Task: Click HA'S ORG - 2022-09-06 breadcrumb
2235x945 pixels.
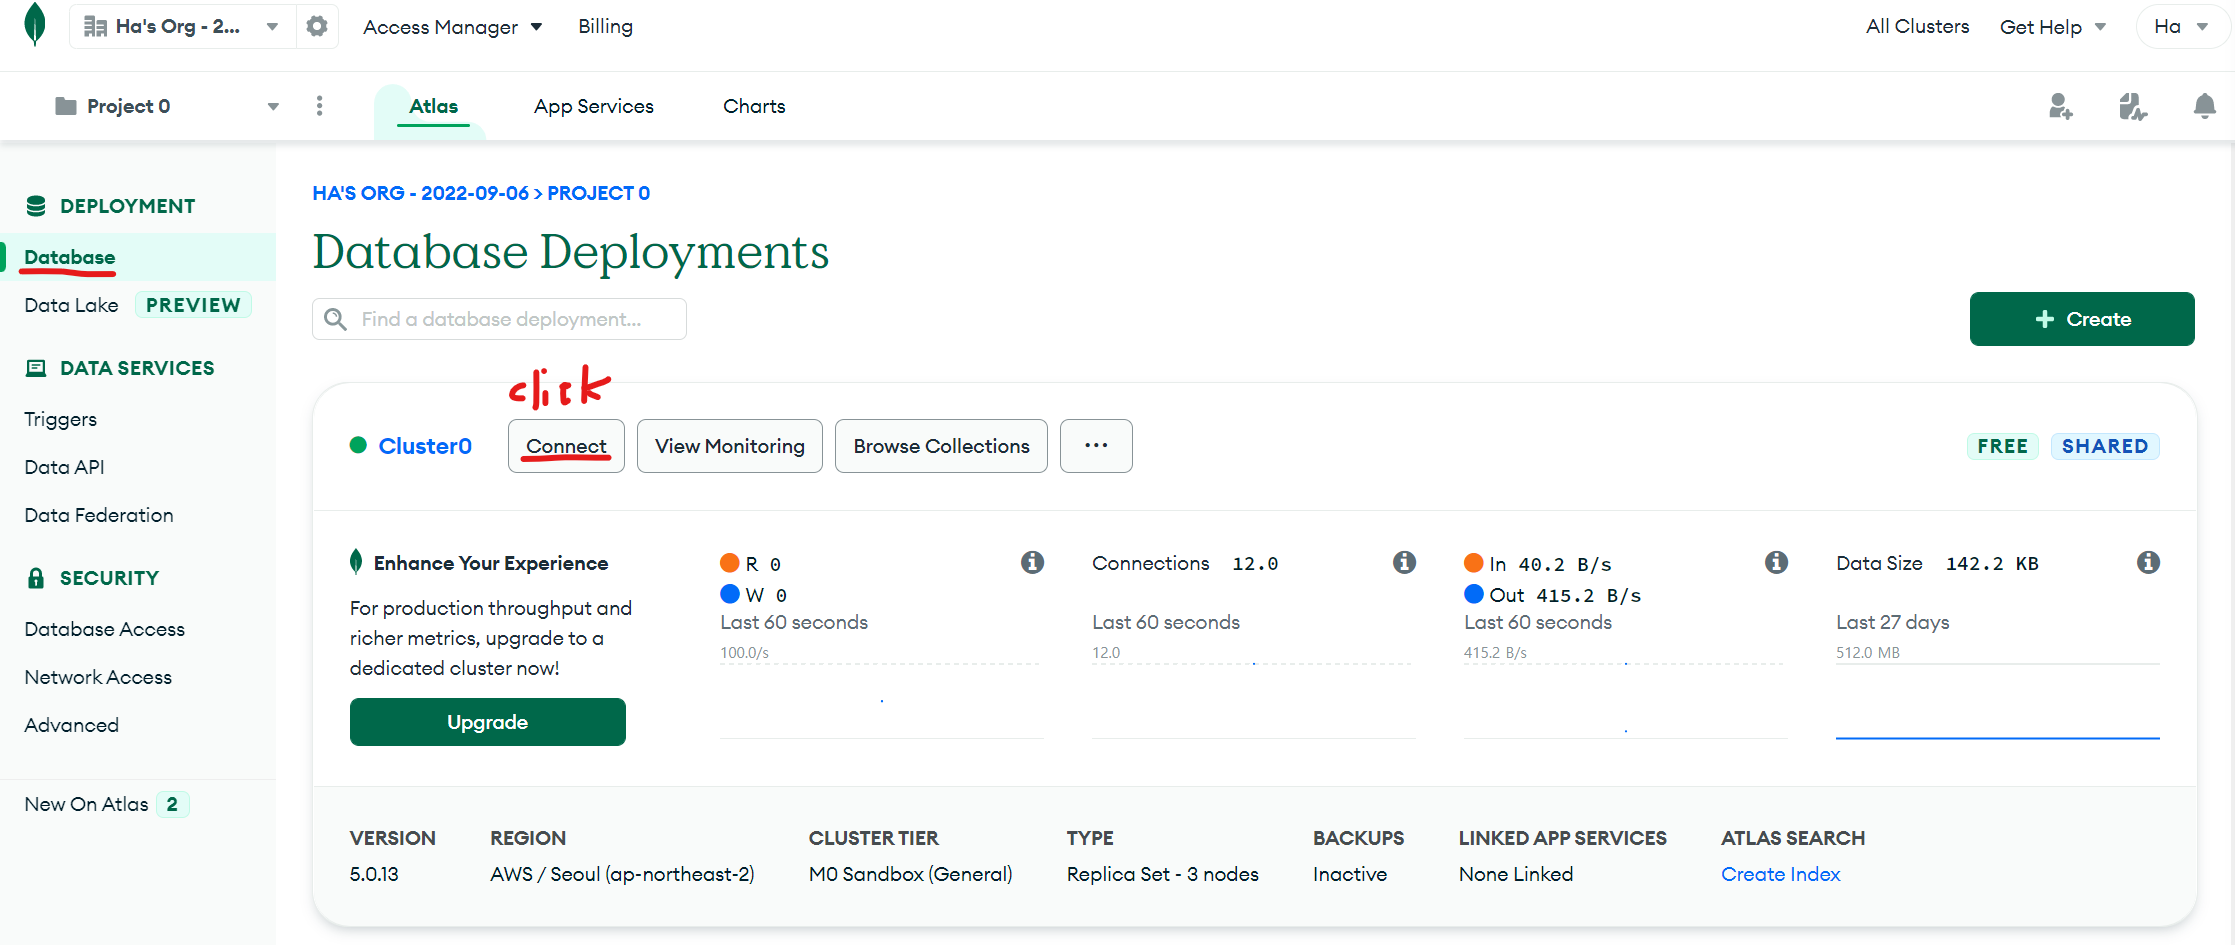Action: point(420,193)
